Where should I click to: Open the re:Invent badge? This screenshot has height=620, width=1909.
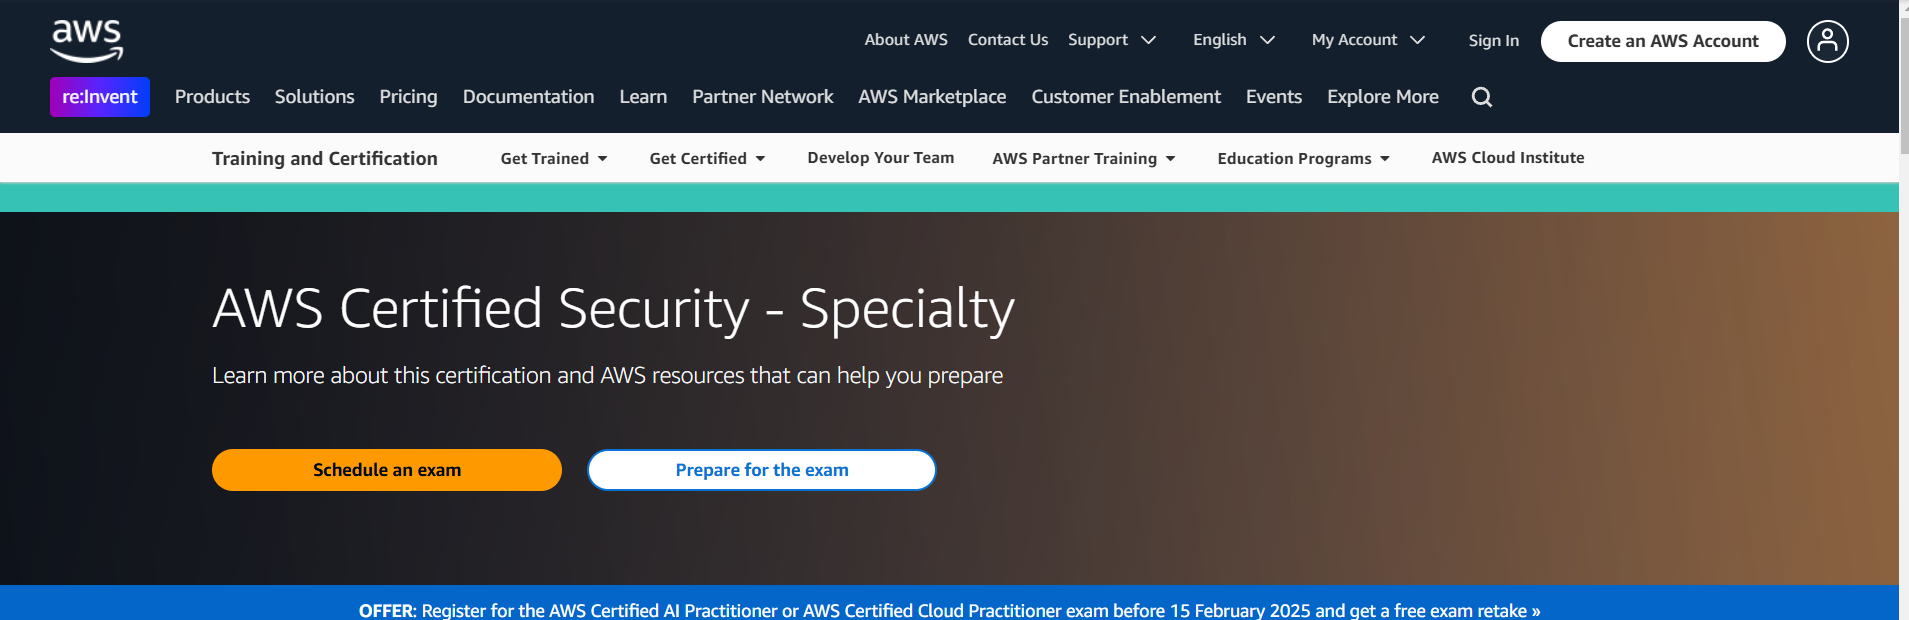(x=100, y=97)
